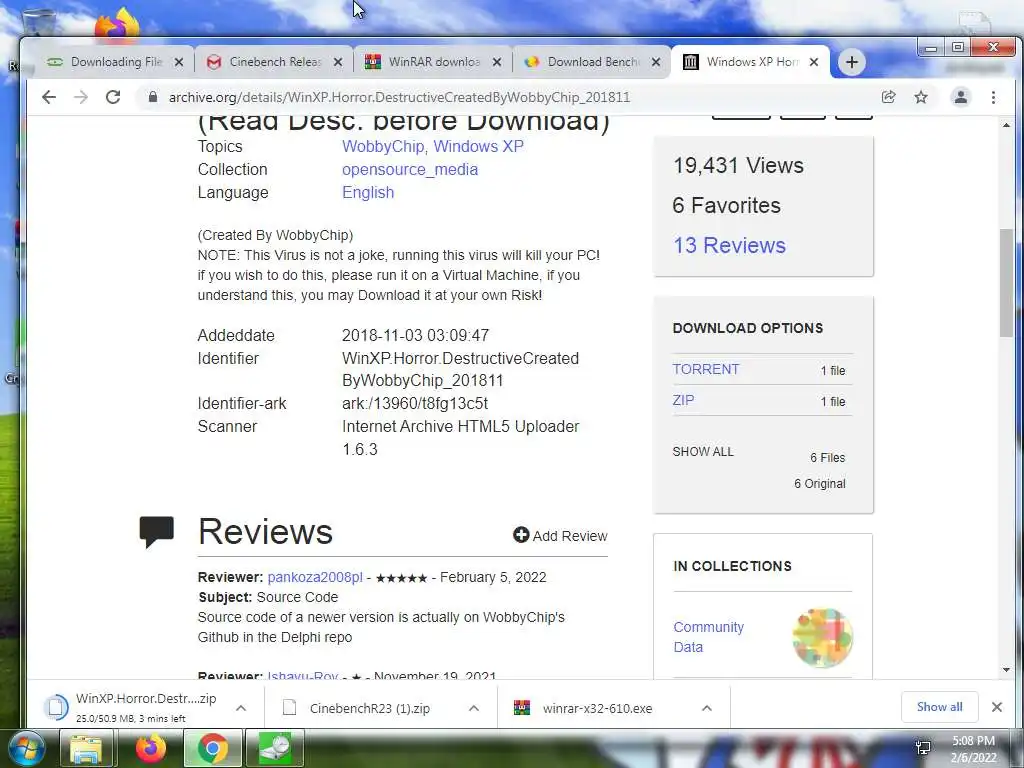Click the ark:/13960/t8fg13c5t identifier text
Viewport: 1024px width, 768px height.
(415, 403)
